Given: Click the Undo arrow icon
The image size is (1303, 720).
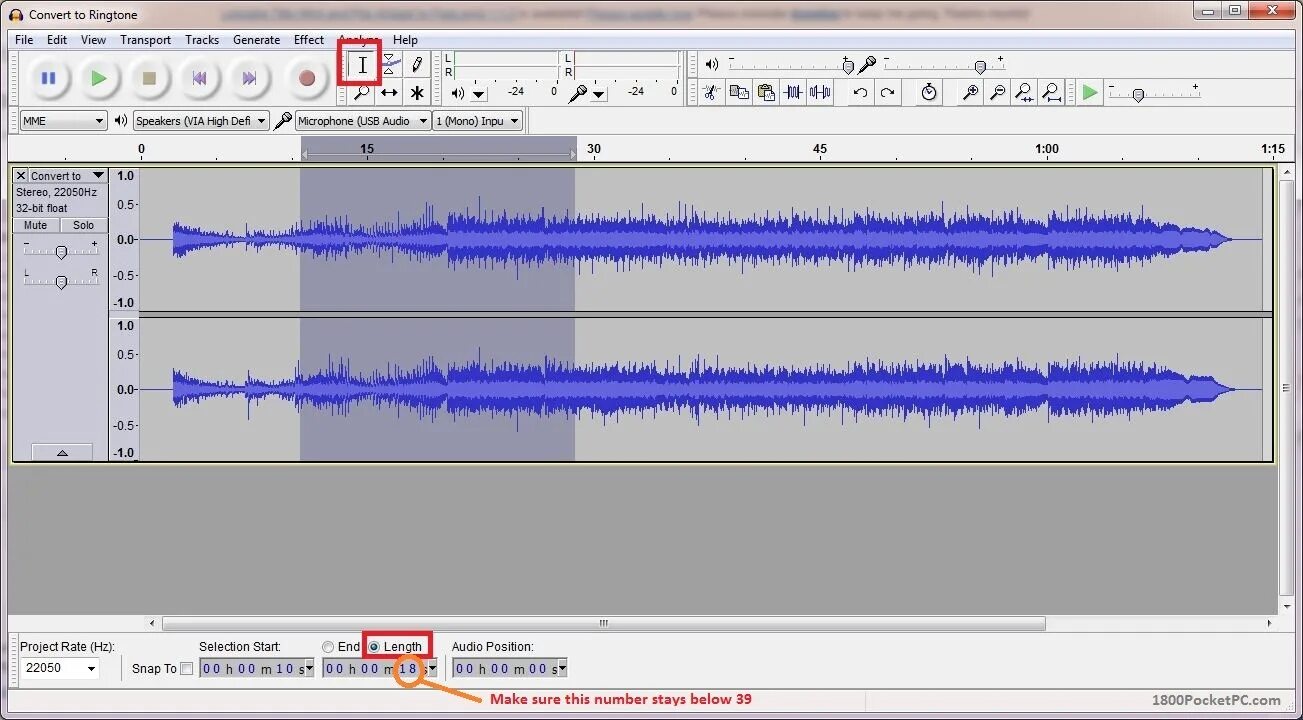Looking at the screenshot, I should pos(860,92).
